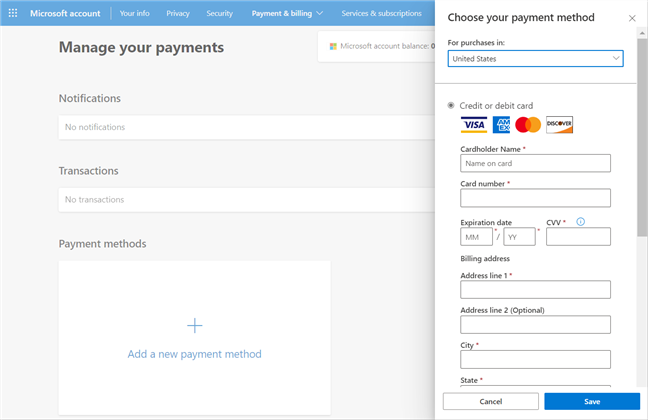Click the scrollbar up arrow in panel
Viewport: 648px width, 420px height.
pos(642,33)
